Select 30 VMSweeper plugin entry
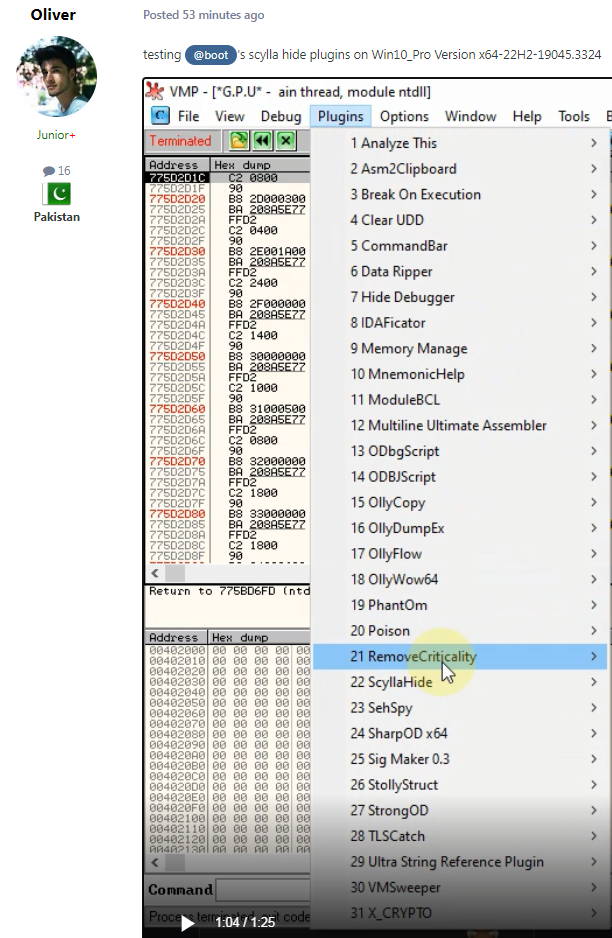 click(x=460, y=888)
